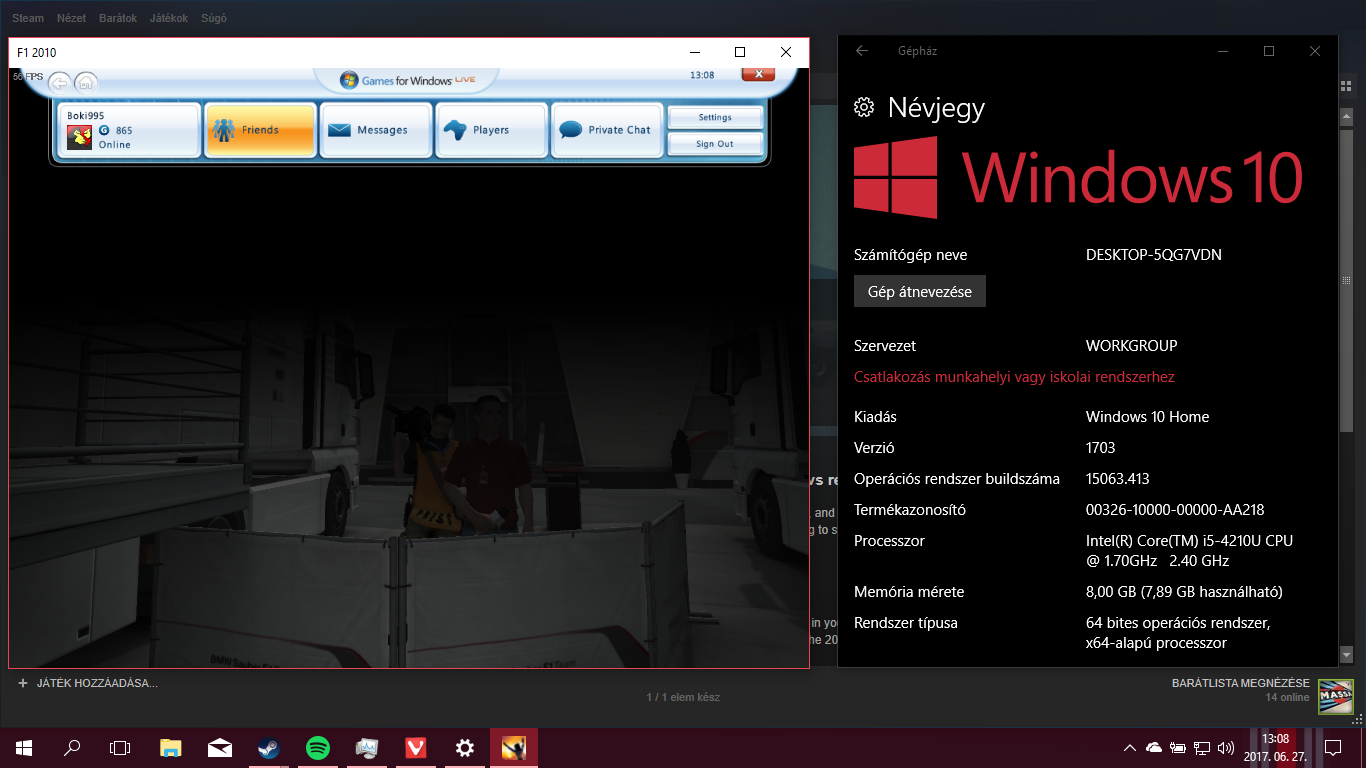Click the Steam friends avatar thumbnail

[x=1336, y=695]
